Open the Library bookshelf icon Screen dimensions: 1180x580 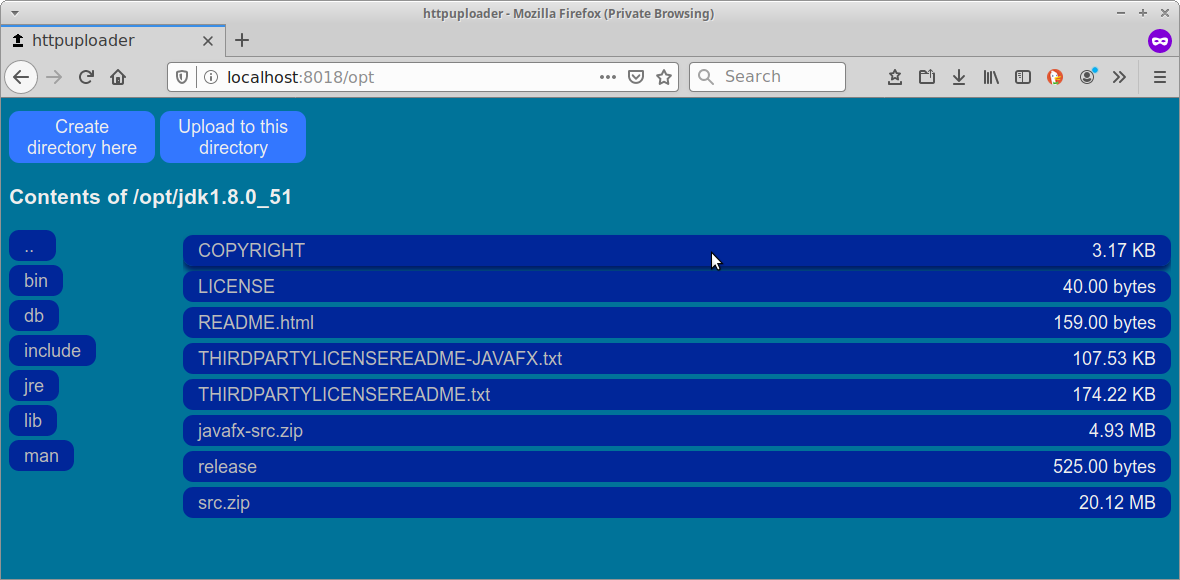point(991,77)
